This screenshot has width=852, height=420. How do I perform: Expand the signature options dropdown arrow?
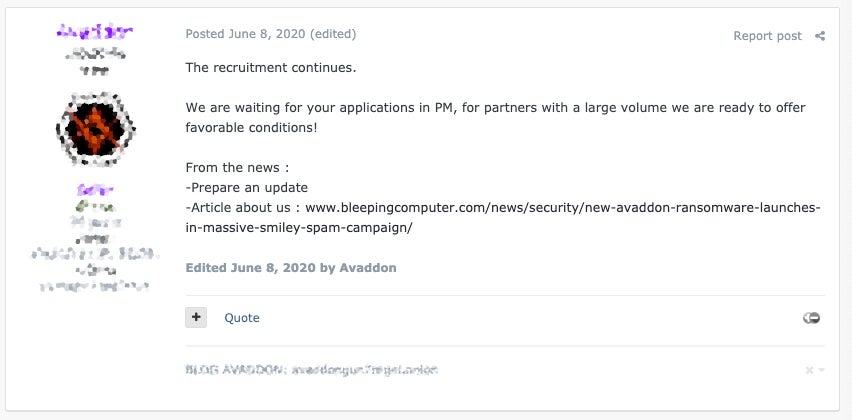822,370
